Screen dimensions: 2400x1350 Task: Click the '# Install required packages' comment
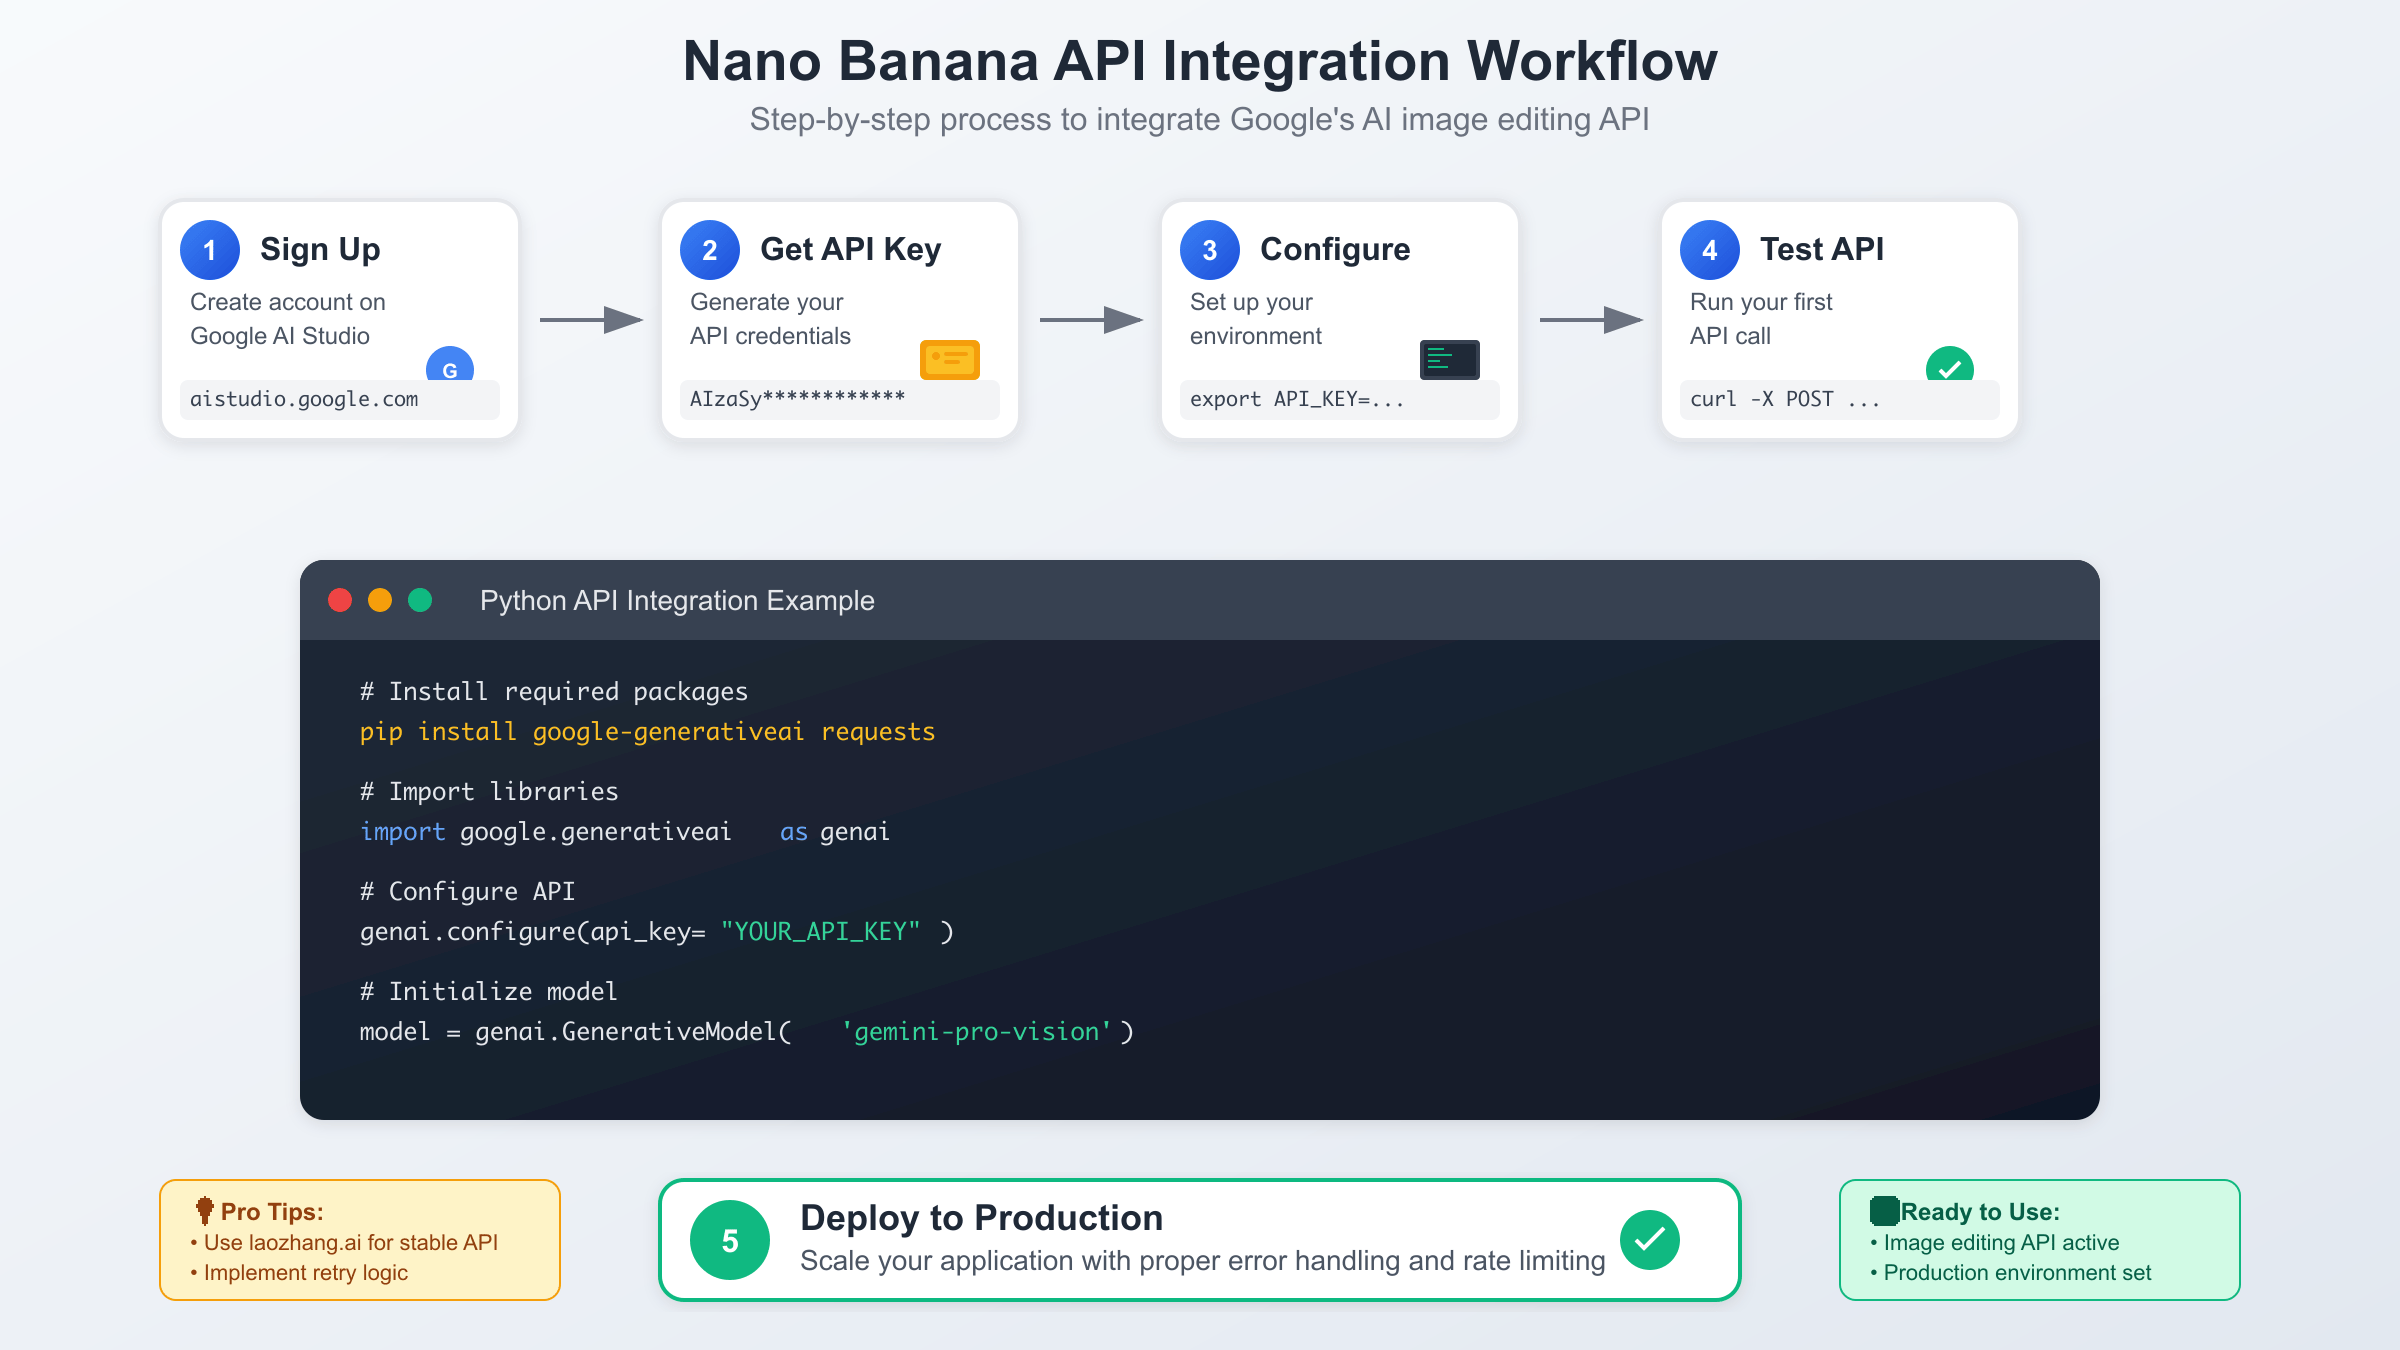(x=554, y=691)
